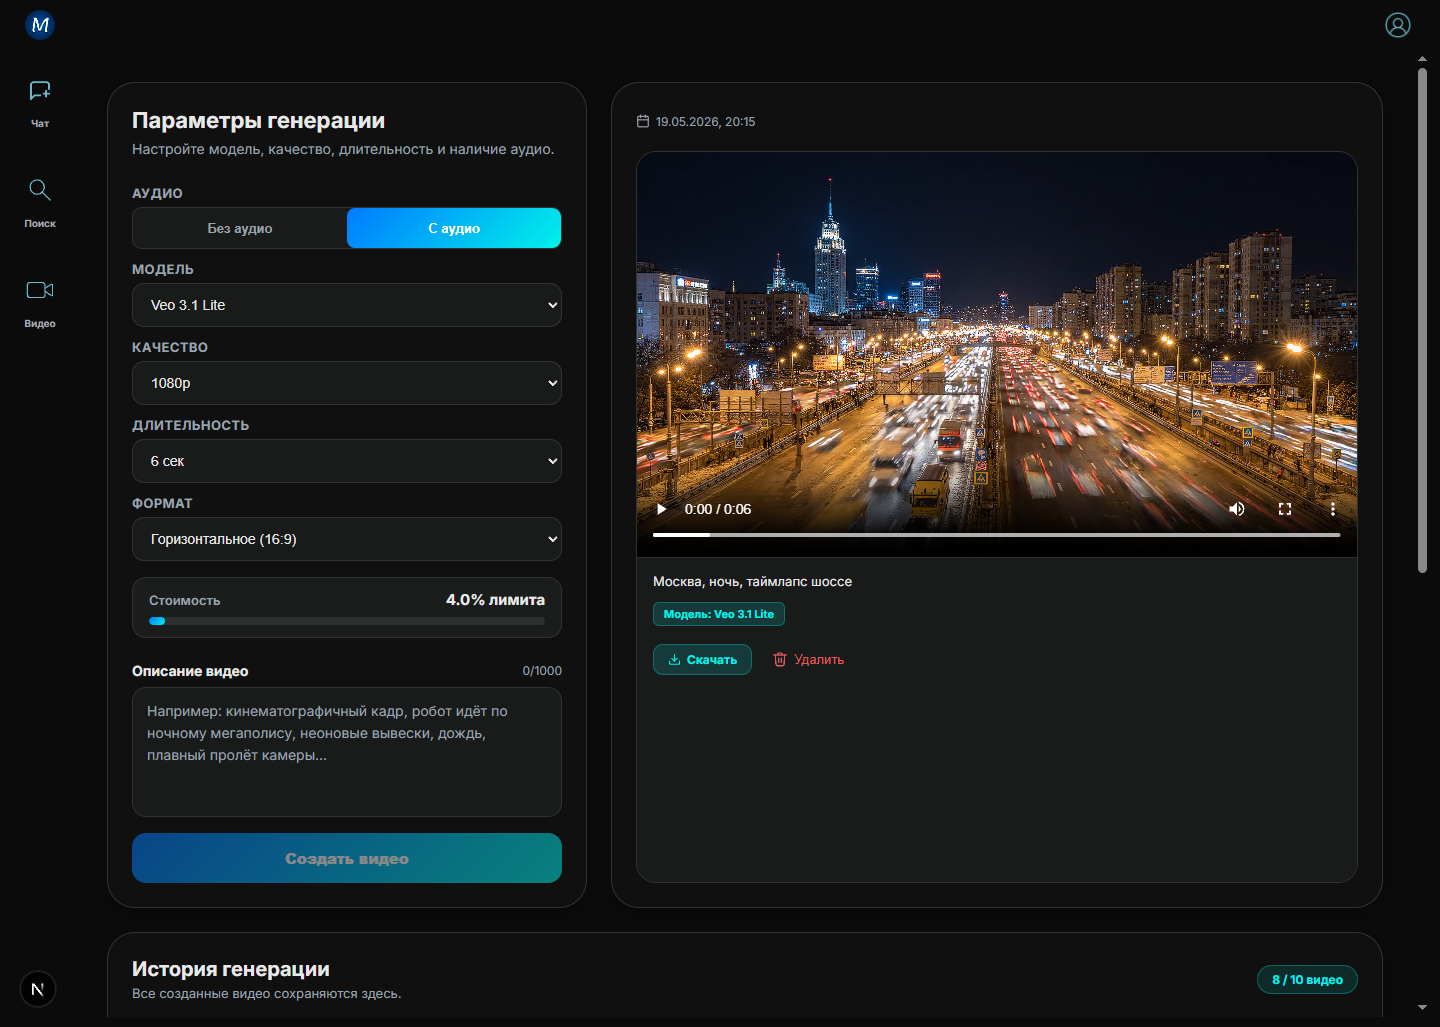Click the caption Москва, ночь, таймлапс шоссе
1440x1027 pixels.
(x=752, y=582)
